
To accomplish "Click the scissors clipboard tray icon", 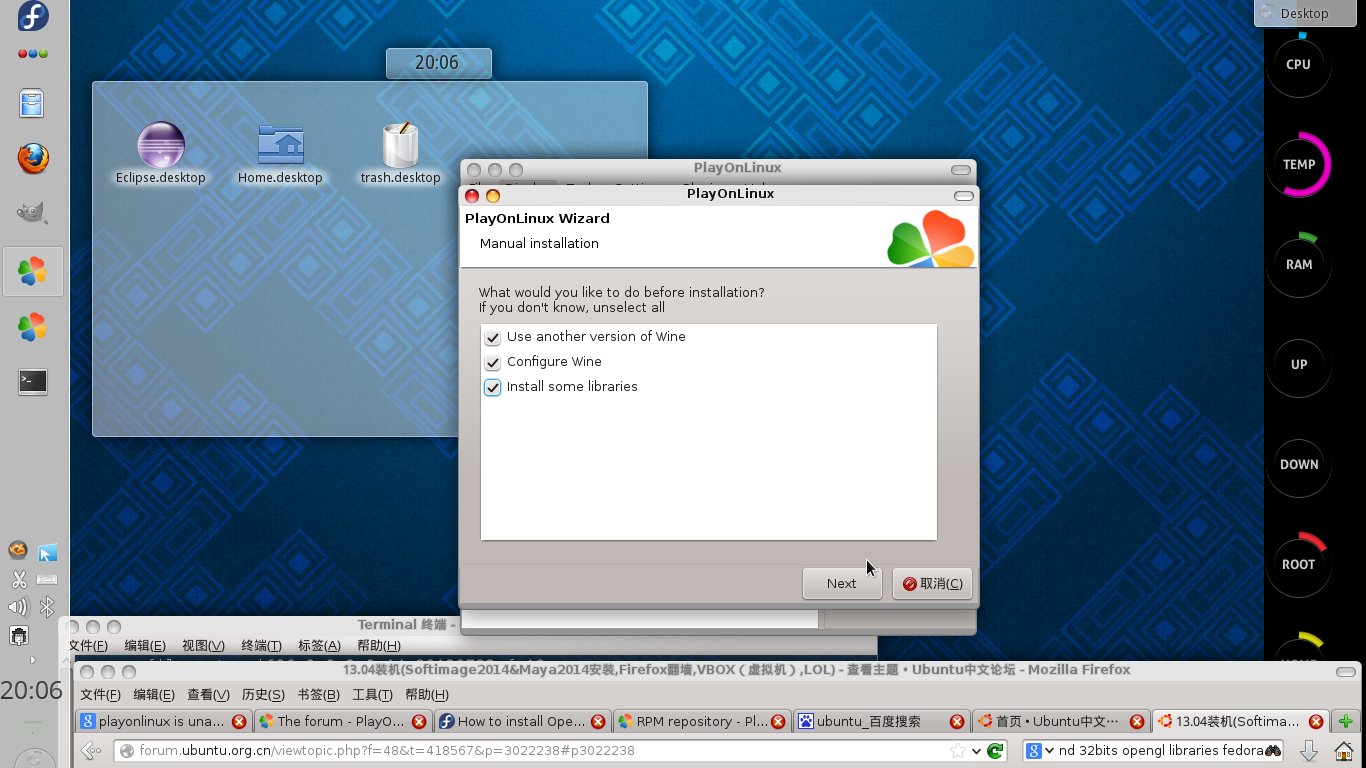I will coord(18,579).
